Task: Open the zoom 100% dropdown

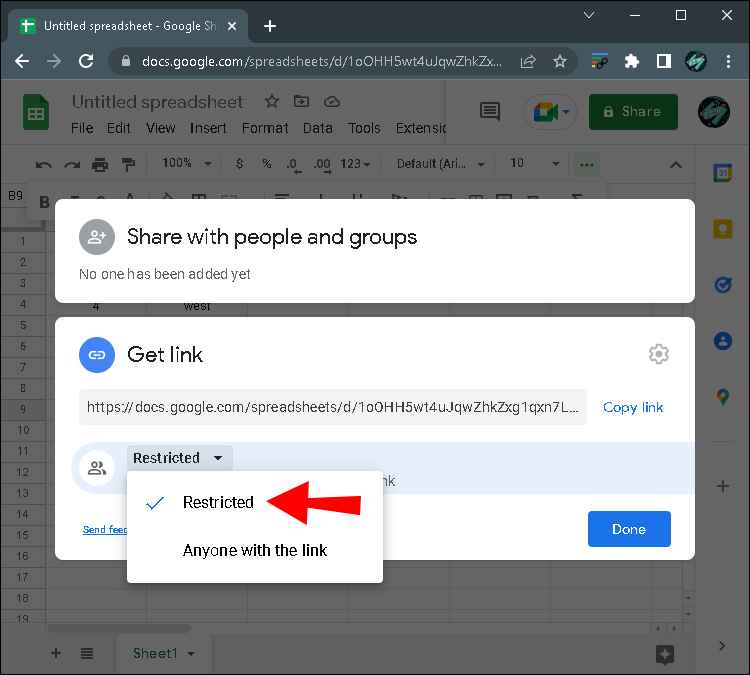Action: [x=187, y=164]
